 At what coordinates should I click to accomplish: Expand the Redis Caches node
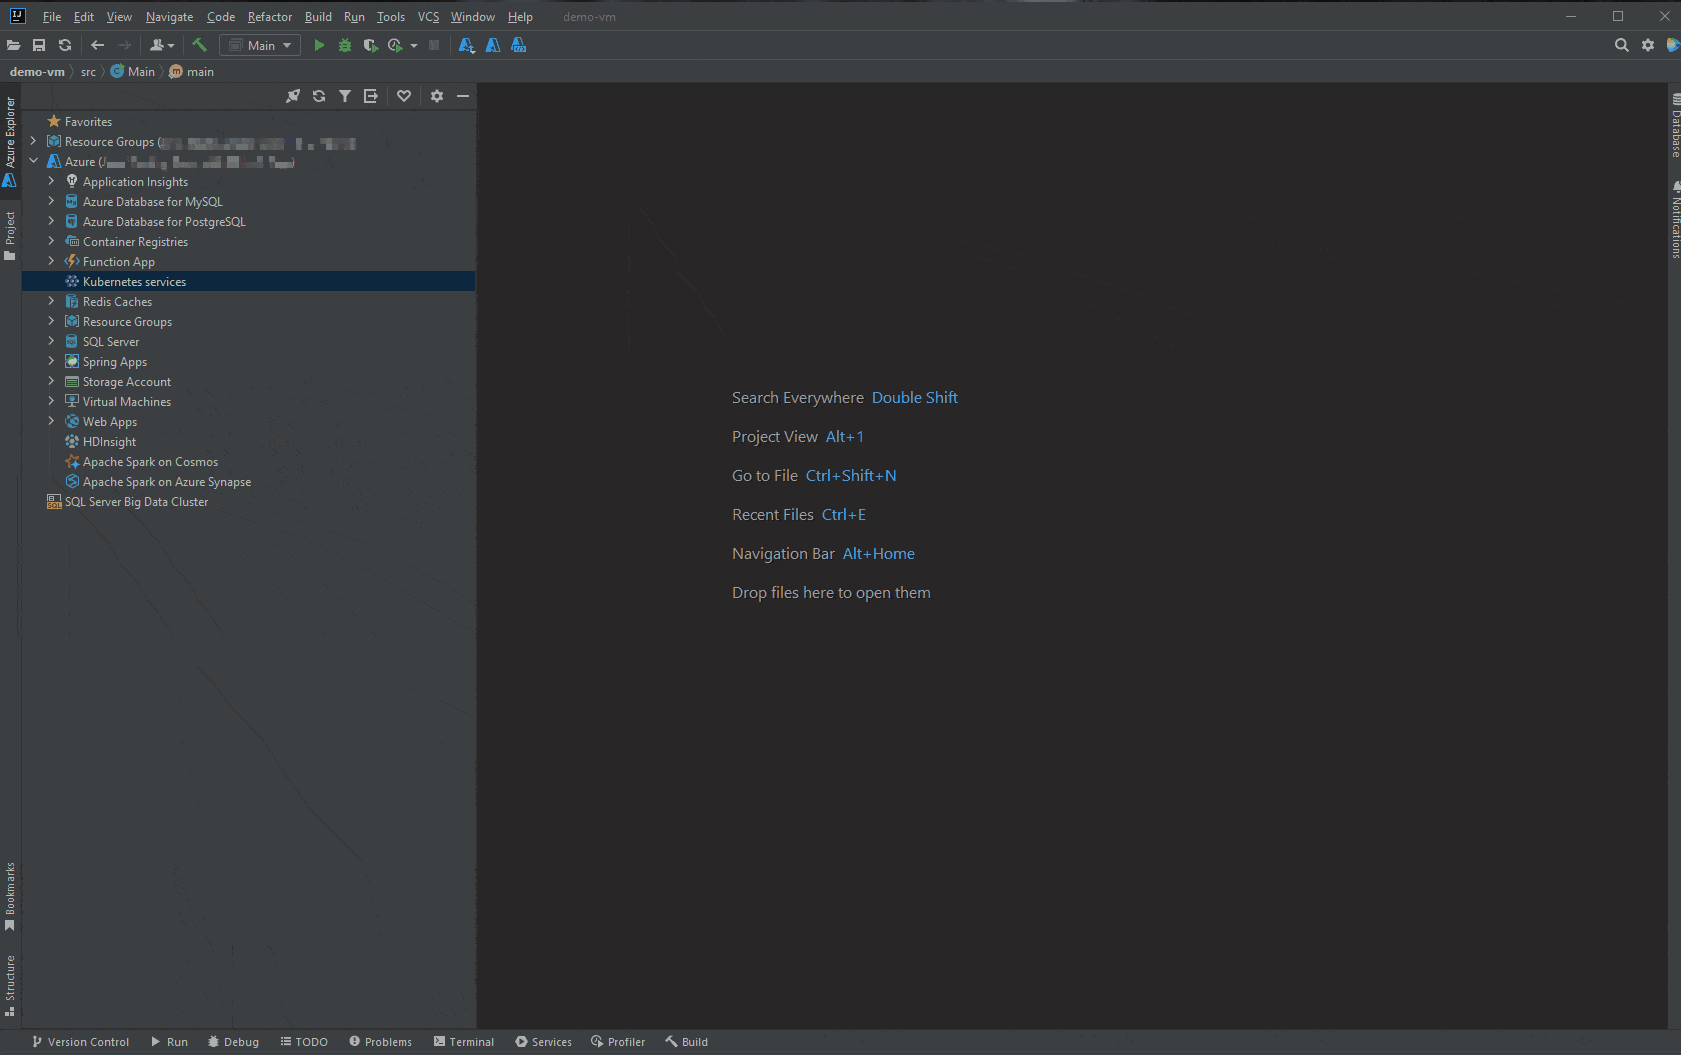pyautogui.click(x=52, y=301)
